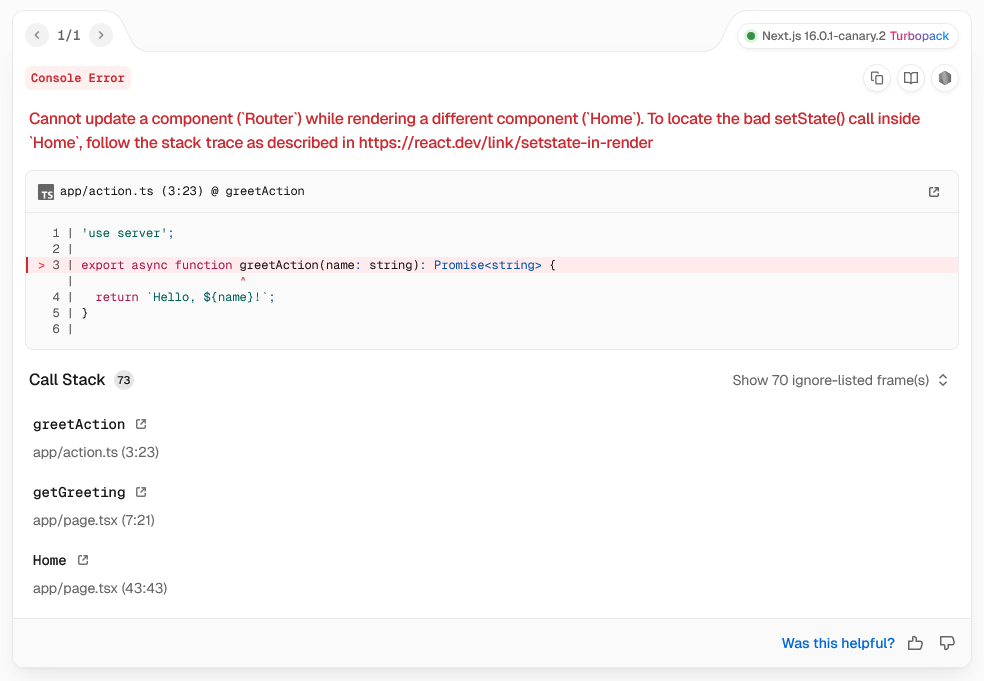This screenshot has width=984, height=681.
Task: Click the Was this helpful? text
Action: 838,643
